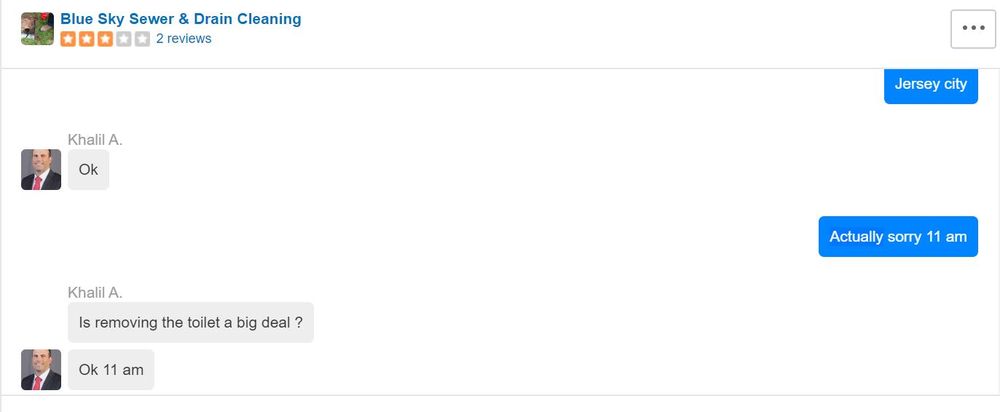Click Khalil A. name above "Ok" message
This screenshot has height=412, width=1000.
point(95,140)
